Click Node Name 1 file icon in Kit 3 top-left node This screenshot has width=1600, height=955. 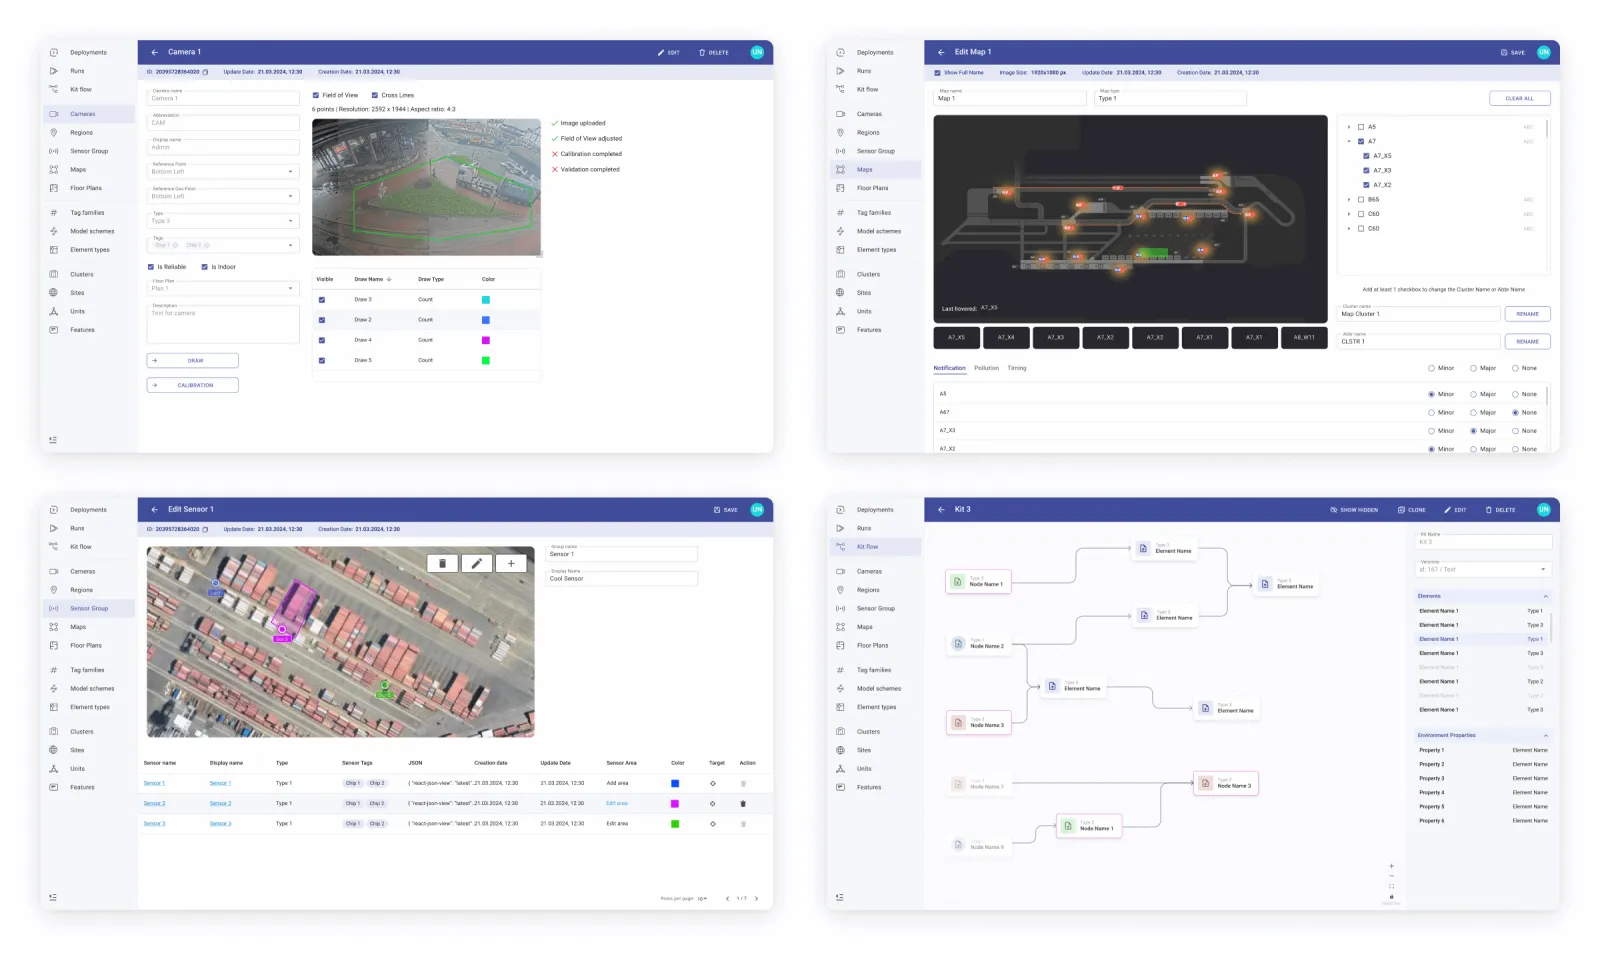click(958, 581)
